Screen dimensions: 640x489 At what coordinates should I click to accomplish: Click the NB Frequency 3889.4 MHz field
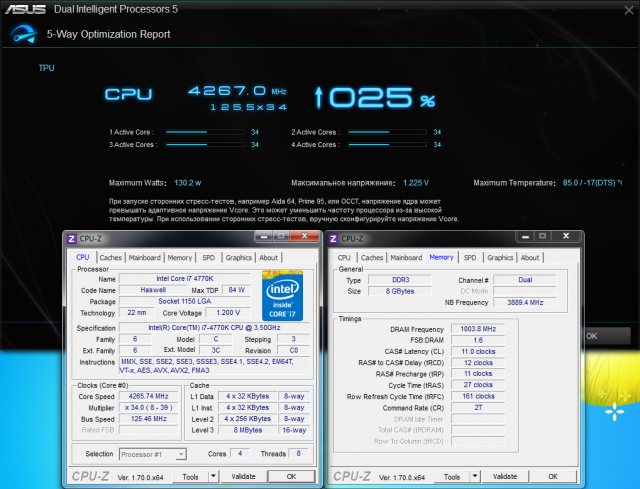tap(525, 302)
